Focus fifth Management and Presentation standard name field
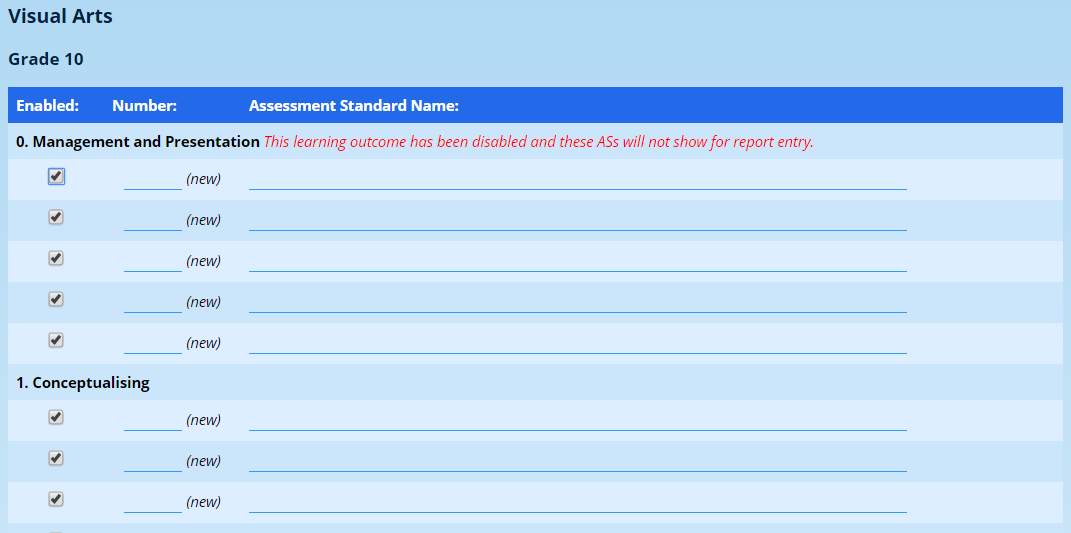1071x533 pixels. (x=577, y=343)
